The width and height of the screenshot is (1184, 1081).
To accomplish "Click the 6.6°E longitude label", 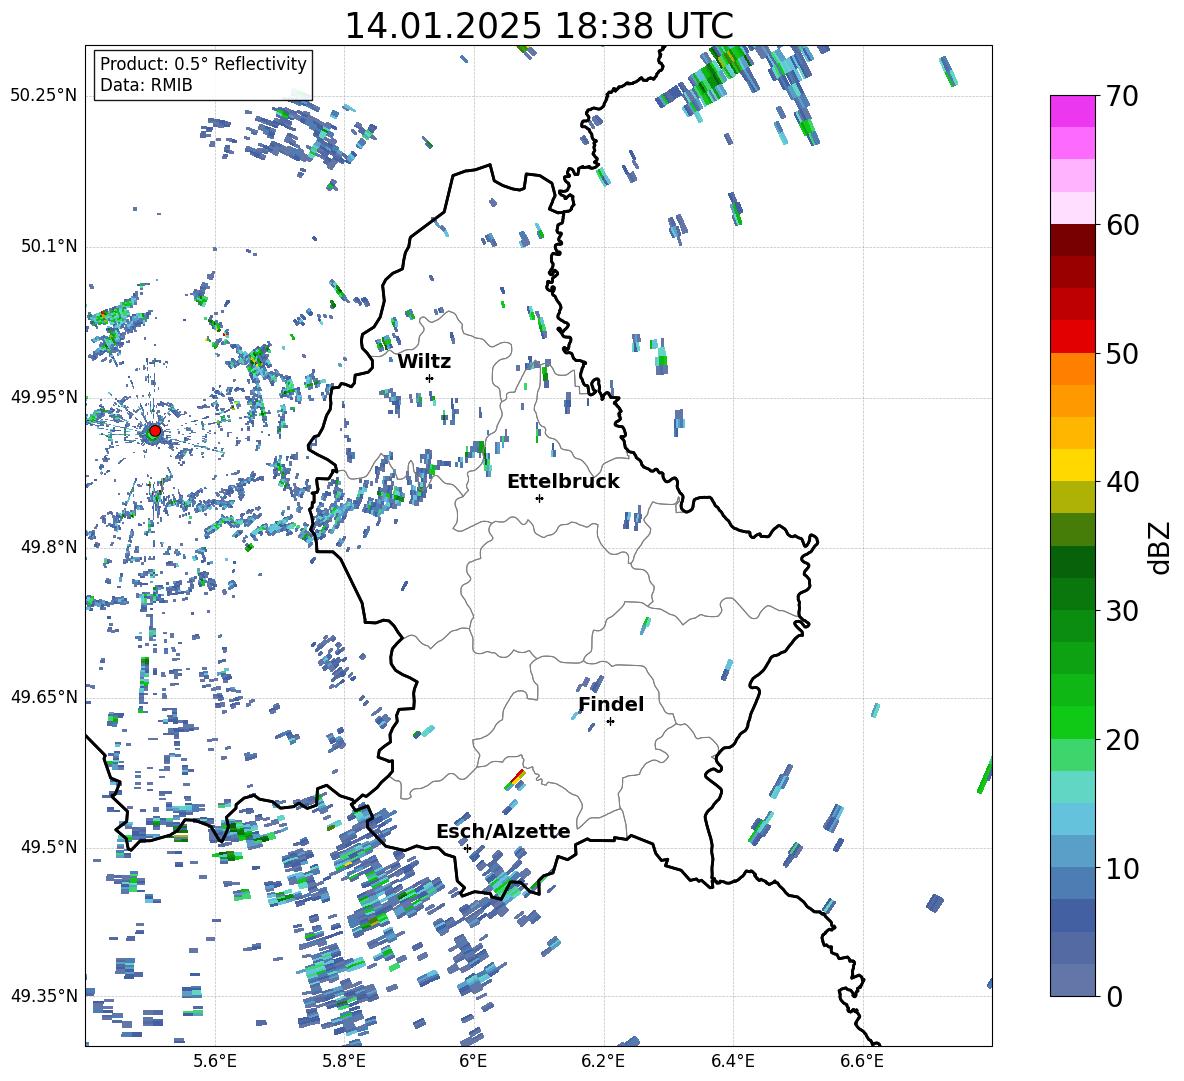I will click(x=862, y=1062).
